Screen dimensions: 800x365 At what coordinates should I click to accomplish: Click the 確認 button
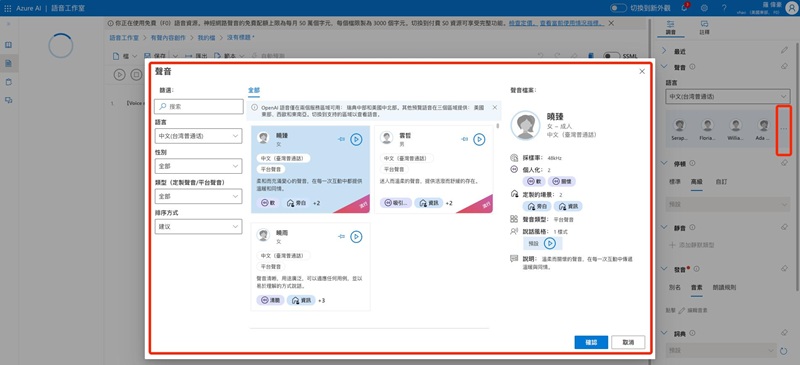(x=591, y=343)
